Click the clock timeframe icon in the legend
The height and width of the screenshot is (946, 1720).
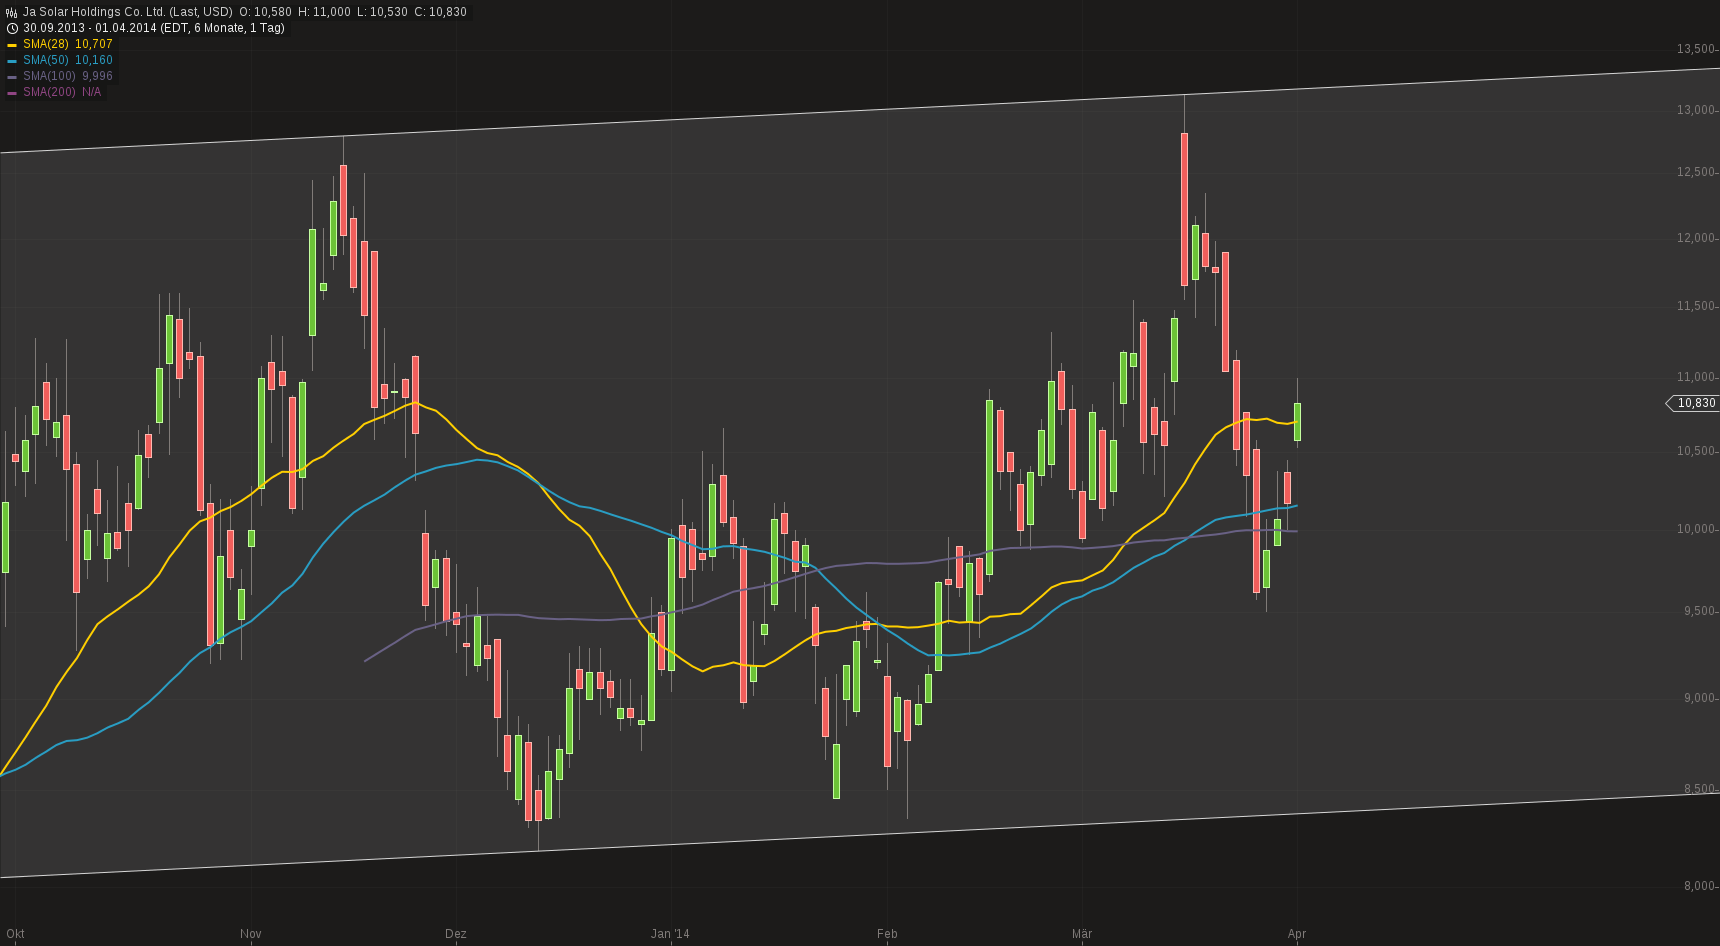pos(13,28)
